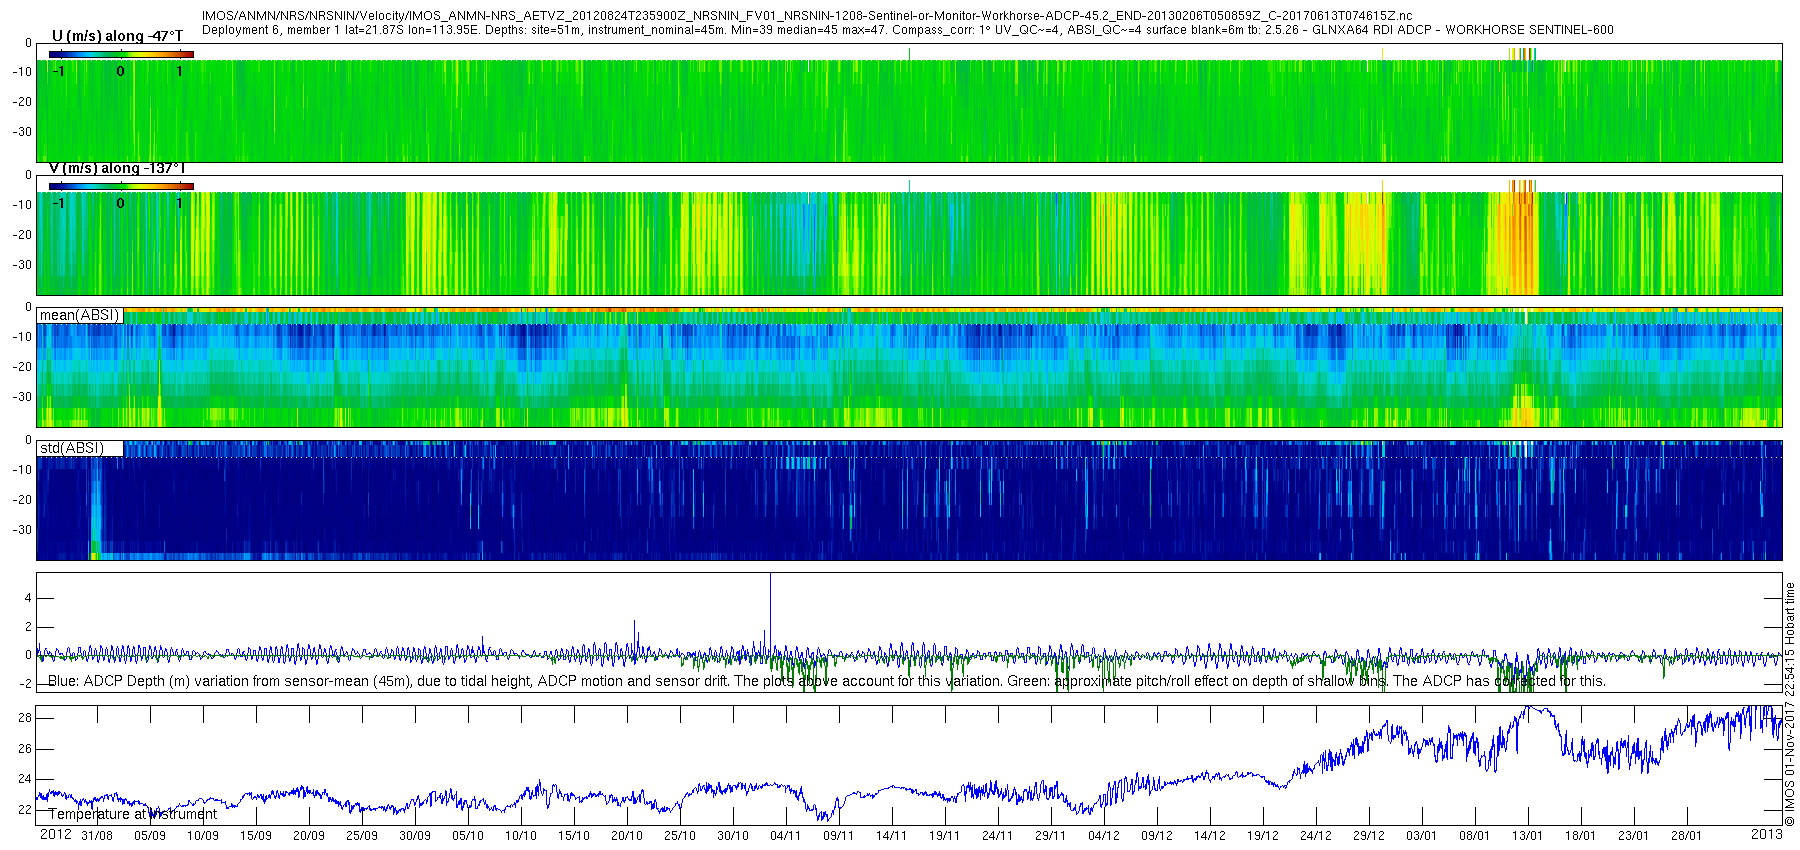The image size is (1800, 850).
Task: Click the '20/10' date tick label
Action: 627,835
